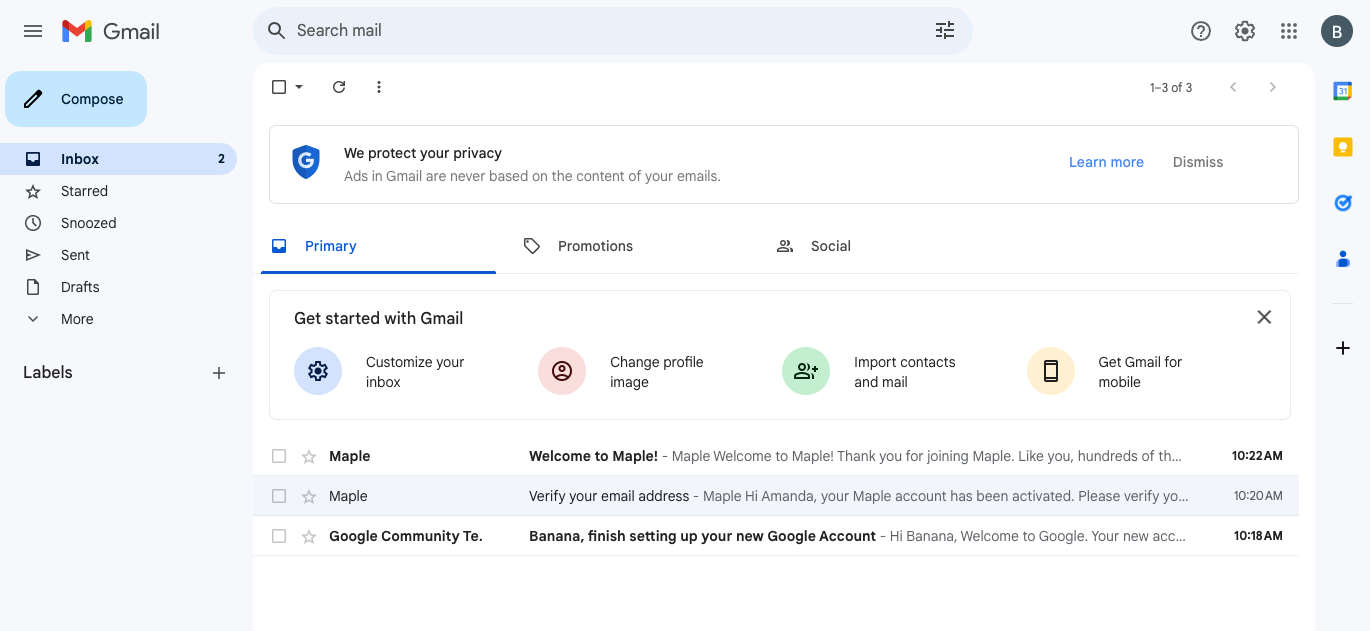The image size is (1370, 631).
Task: Open Google Calendar side panel icon
Action: tap(1343, 91)
